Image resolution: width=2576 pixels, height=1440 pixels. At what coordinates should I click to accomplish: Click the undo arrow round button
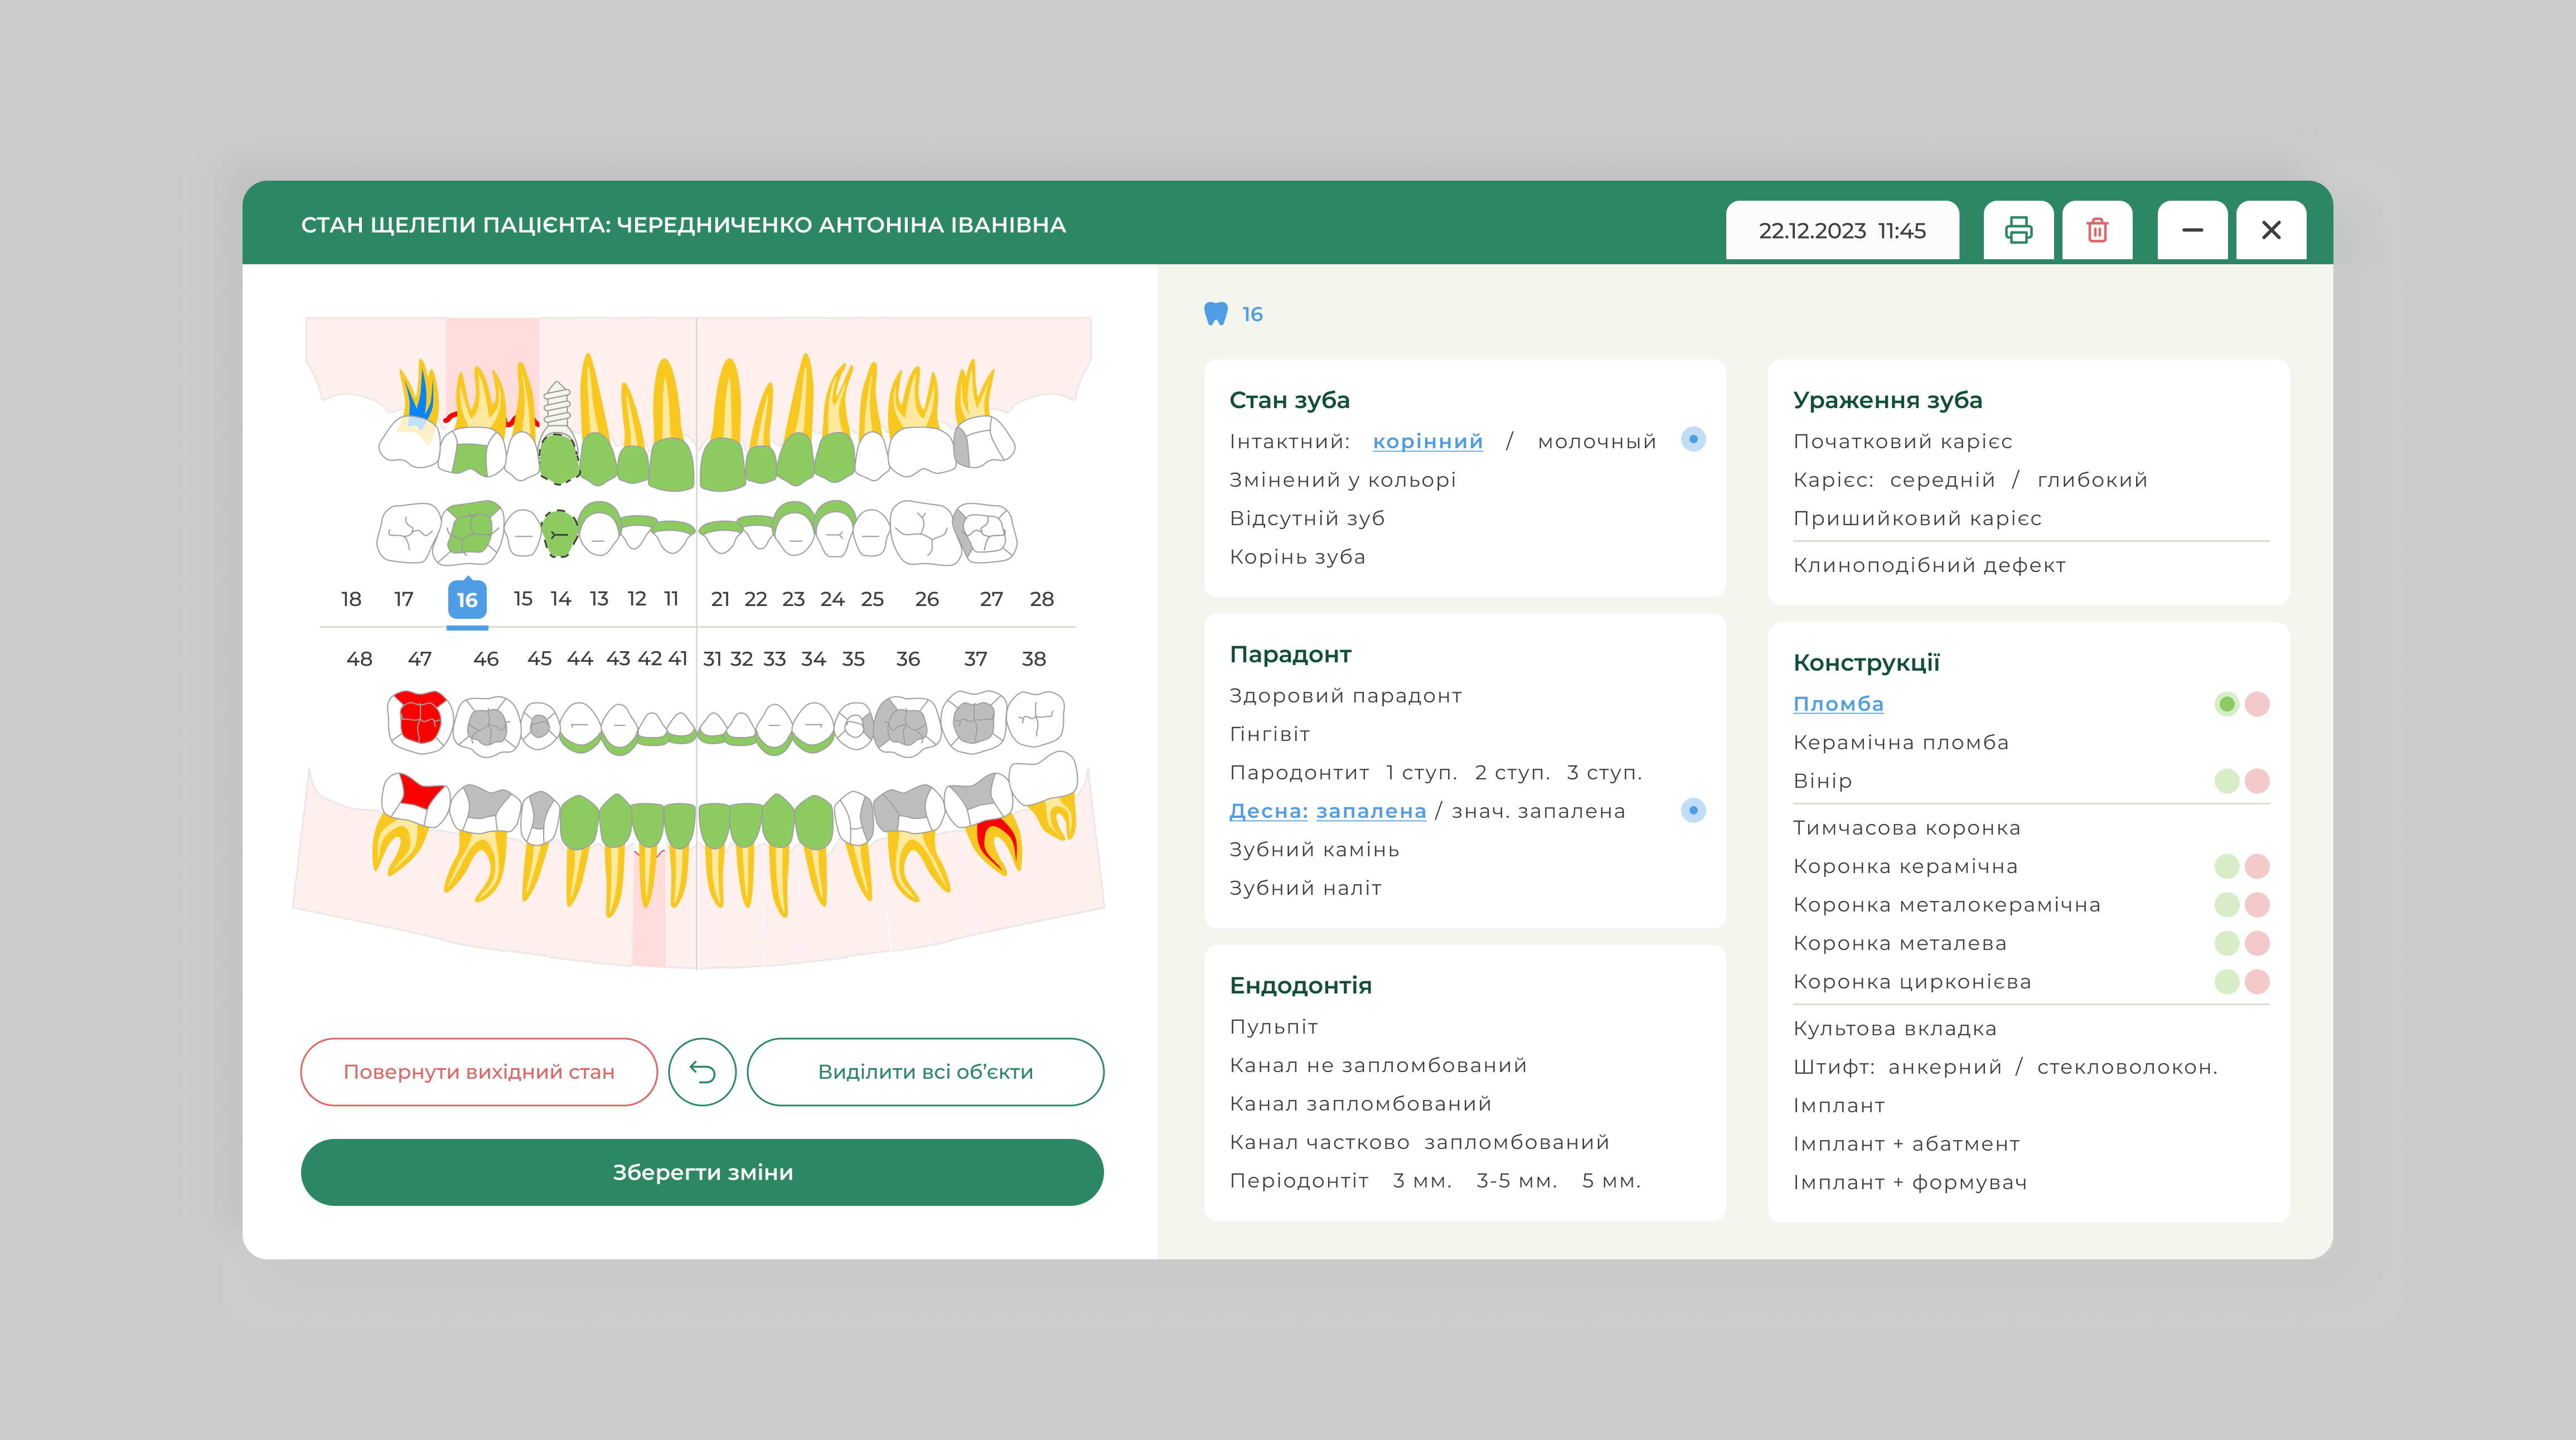pyautogui.click(x=702, y=1072)
